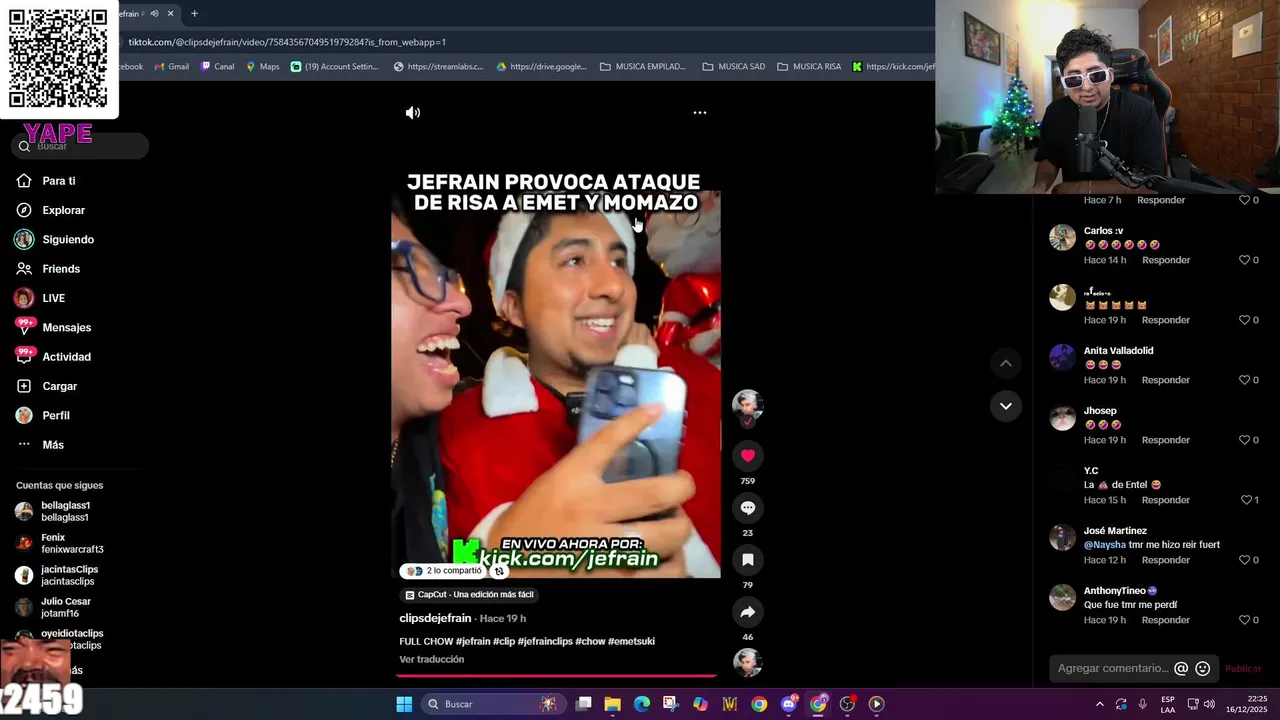1280x720 pixels.
Task: Click the TikTok search field
Action: (x=80, y=146)
